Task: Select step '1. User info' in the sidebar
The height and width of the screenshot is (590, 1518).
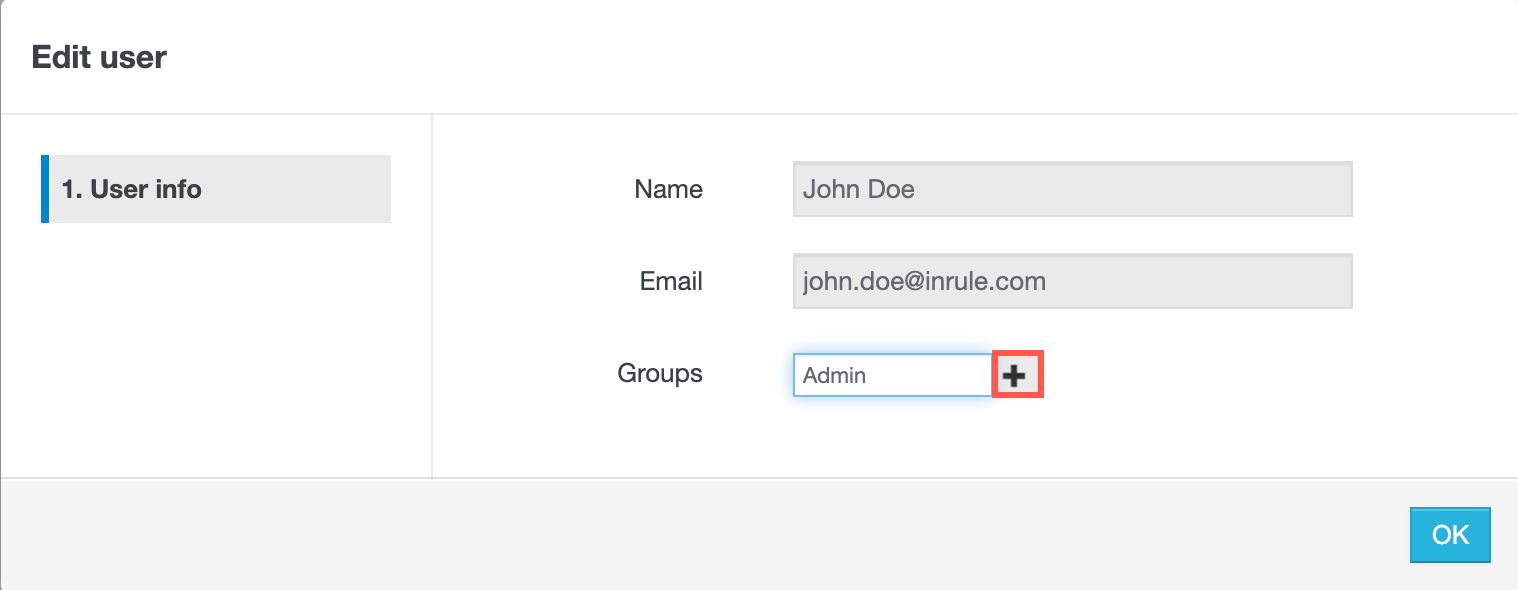Action: tap(216, 188)
